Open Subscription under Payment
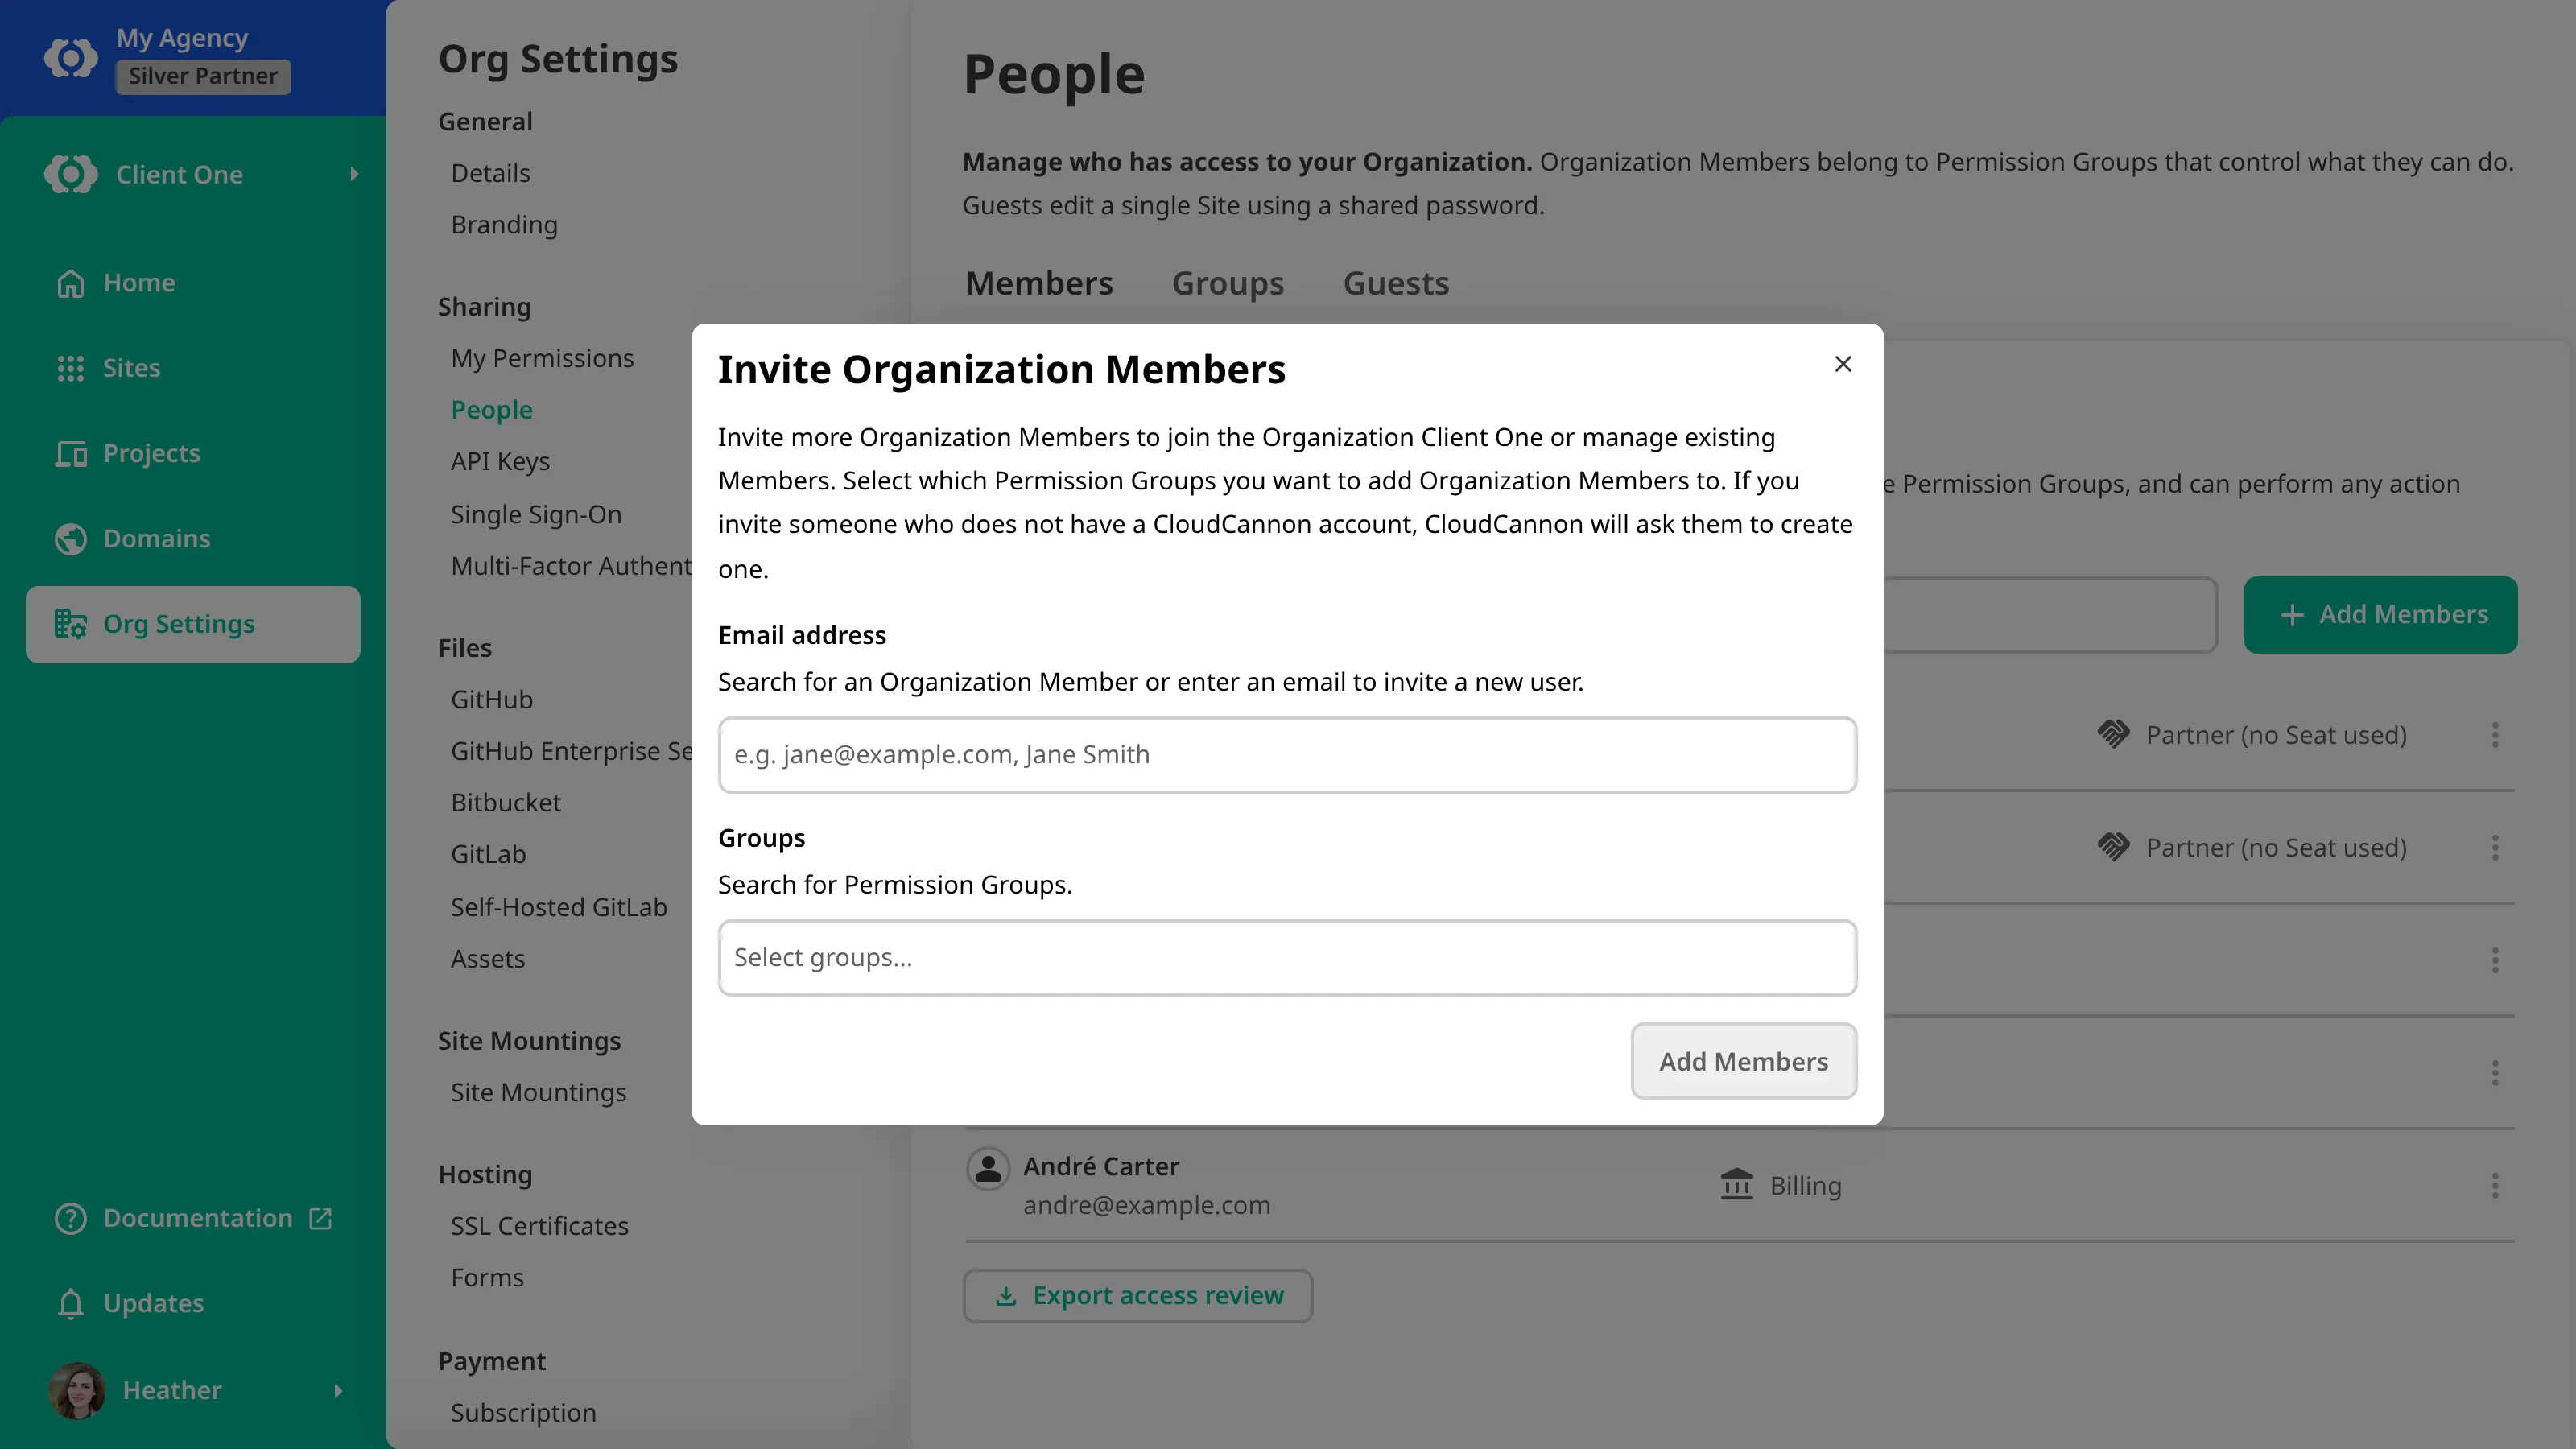The height and width of the screenshot is (1449, 2576). (x=523, y=1413)
